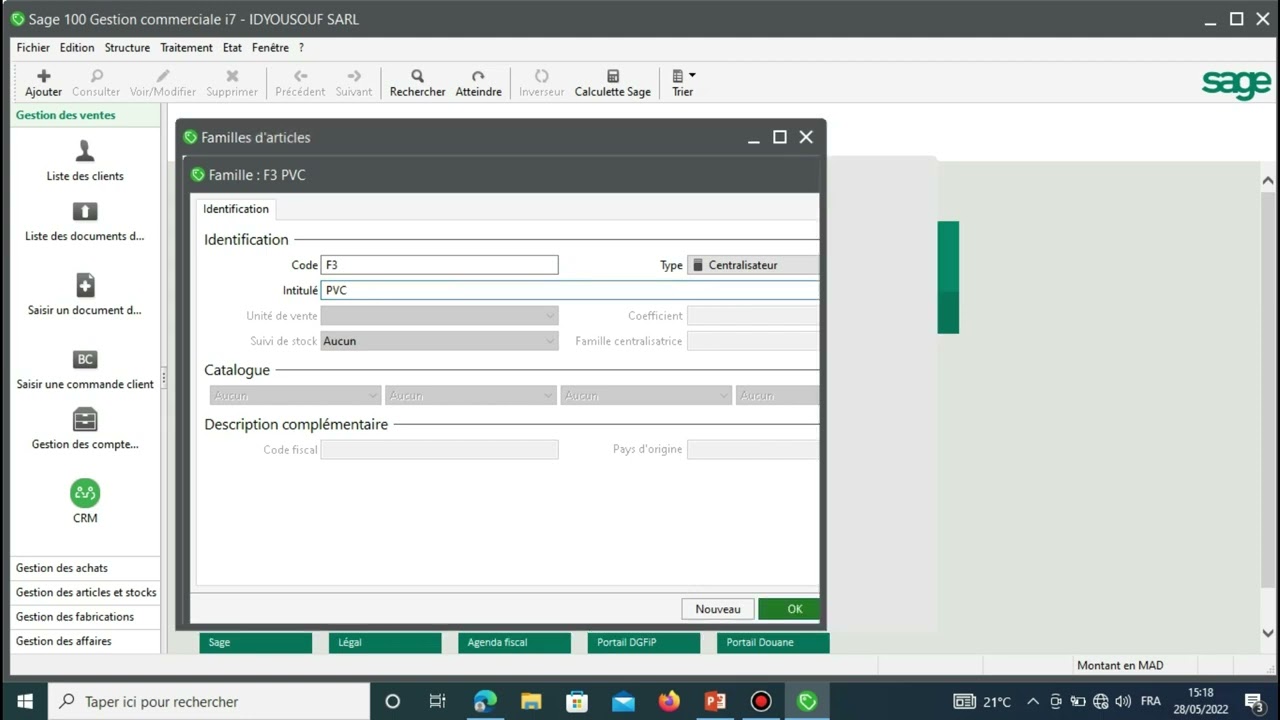Click the Portail DGFiP link button
The width and height of the screenshot is (1280, 720).
pos(643,642)
